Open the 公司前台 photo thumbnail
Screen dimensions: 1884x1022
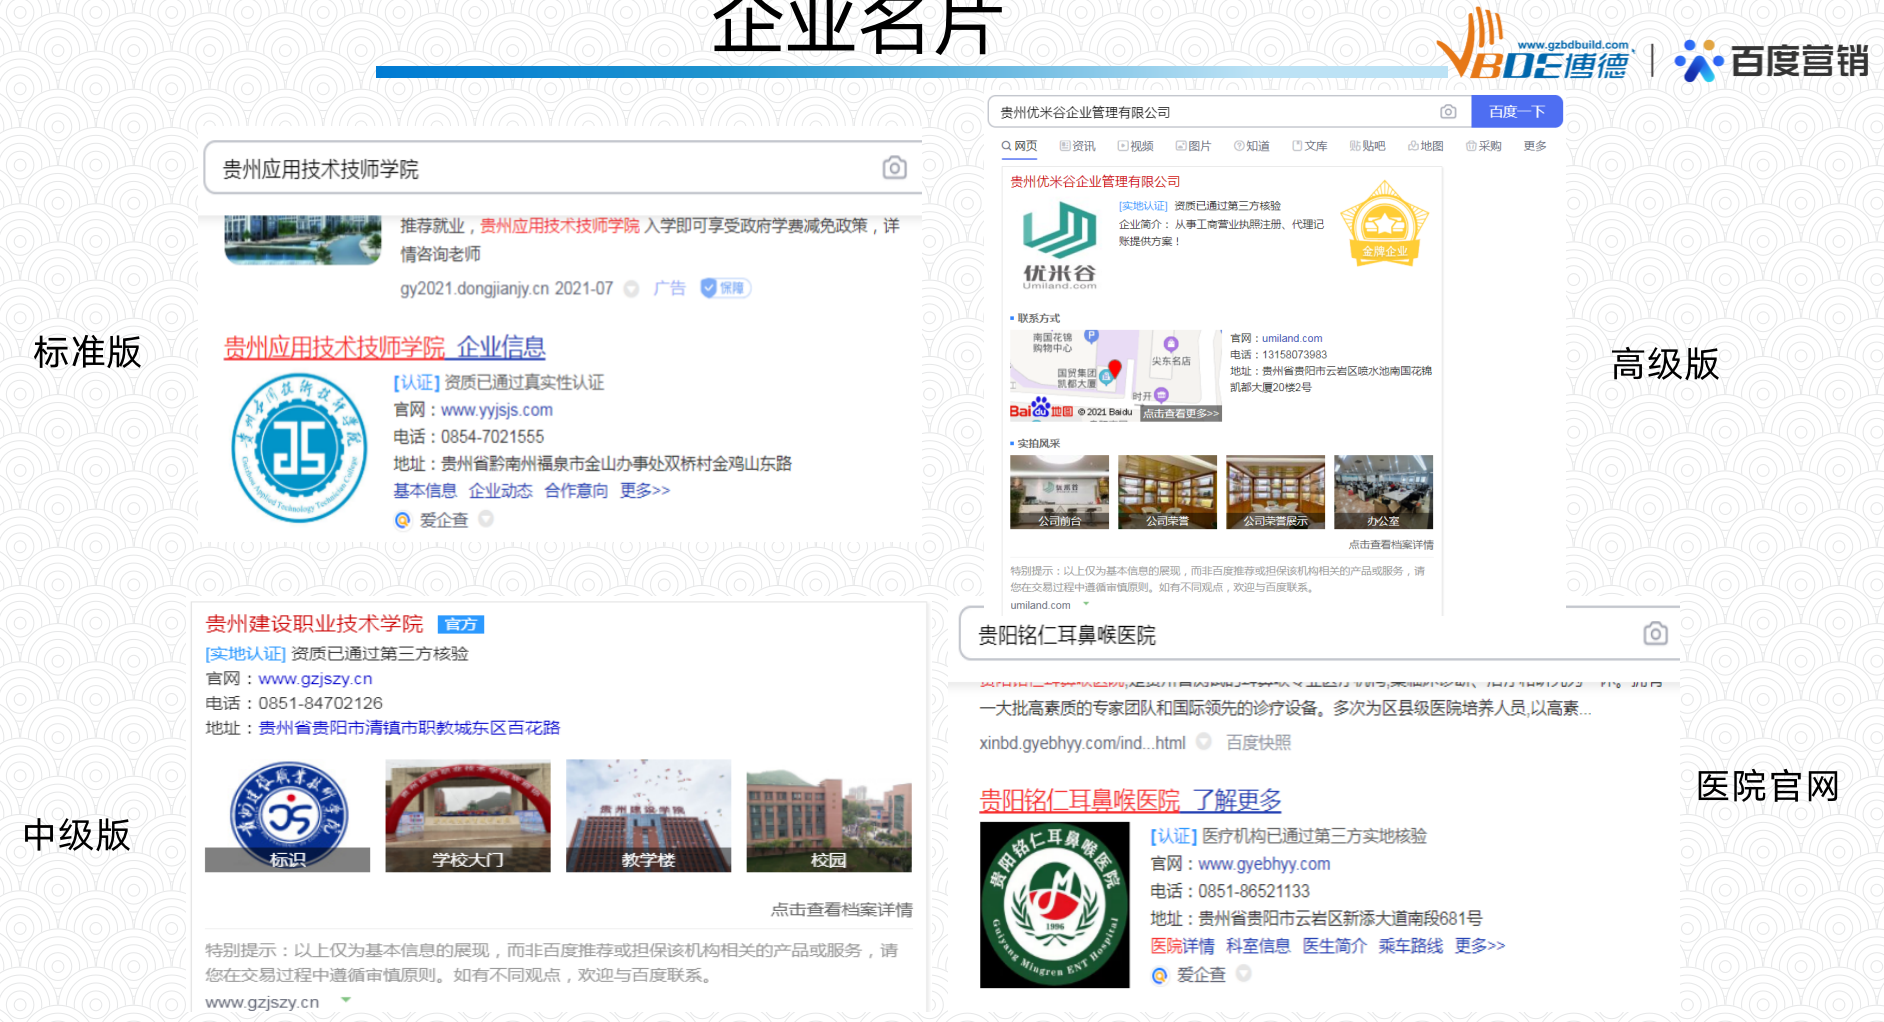pos(1059,492)
